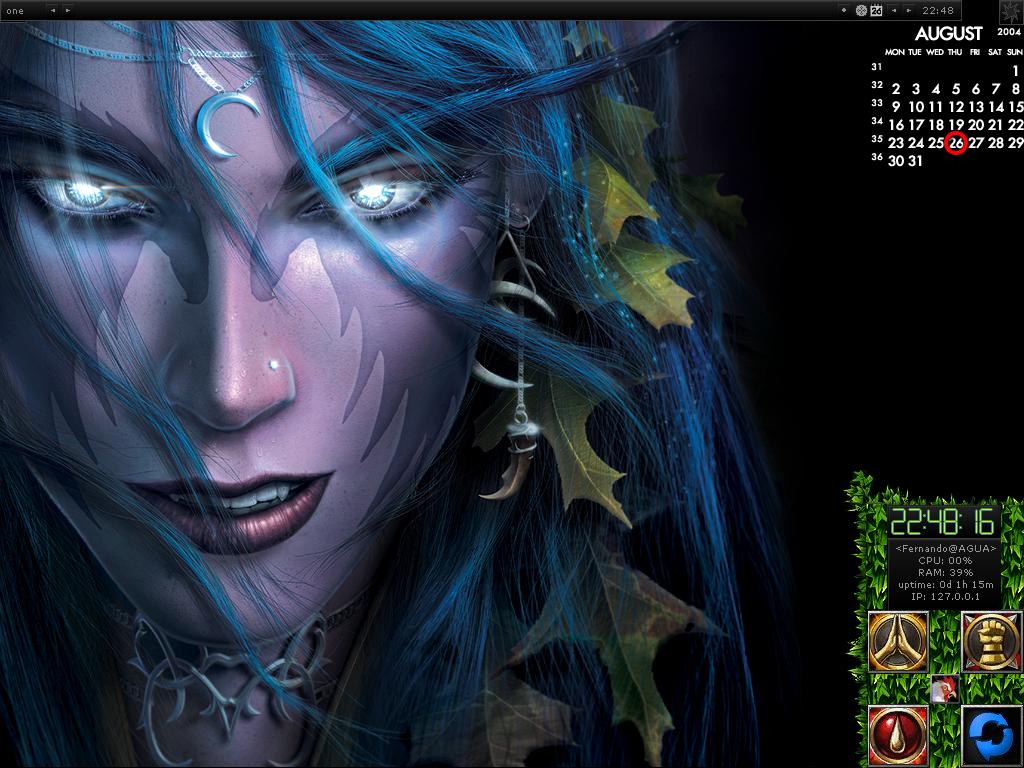Click the AUGUST month heading

pos(948,33)
